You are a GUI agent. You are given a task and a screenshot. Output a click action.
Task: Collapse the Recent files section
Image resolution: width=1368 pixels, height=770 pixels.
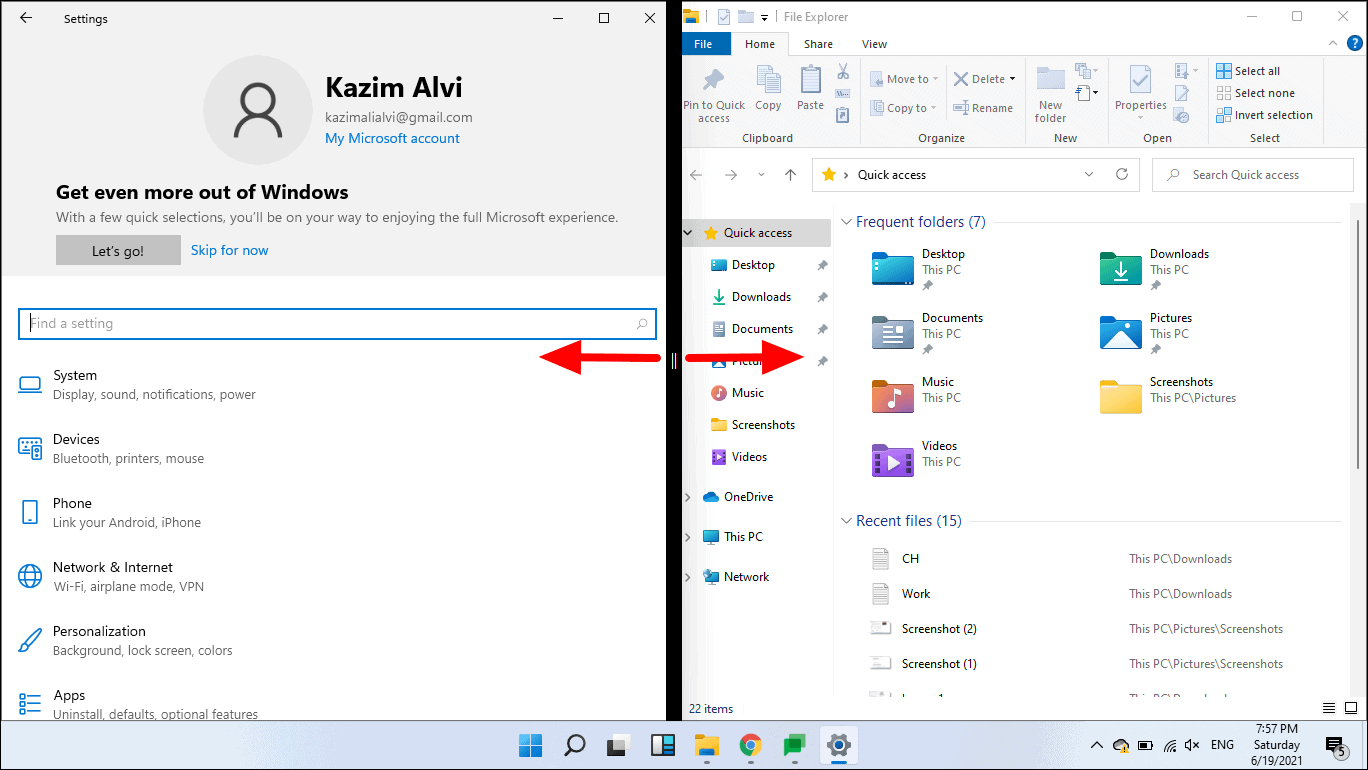point(847,521)
